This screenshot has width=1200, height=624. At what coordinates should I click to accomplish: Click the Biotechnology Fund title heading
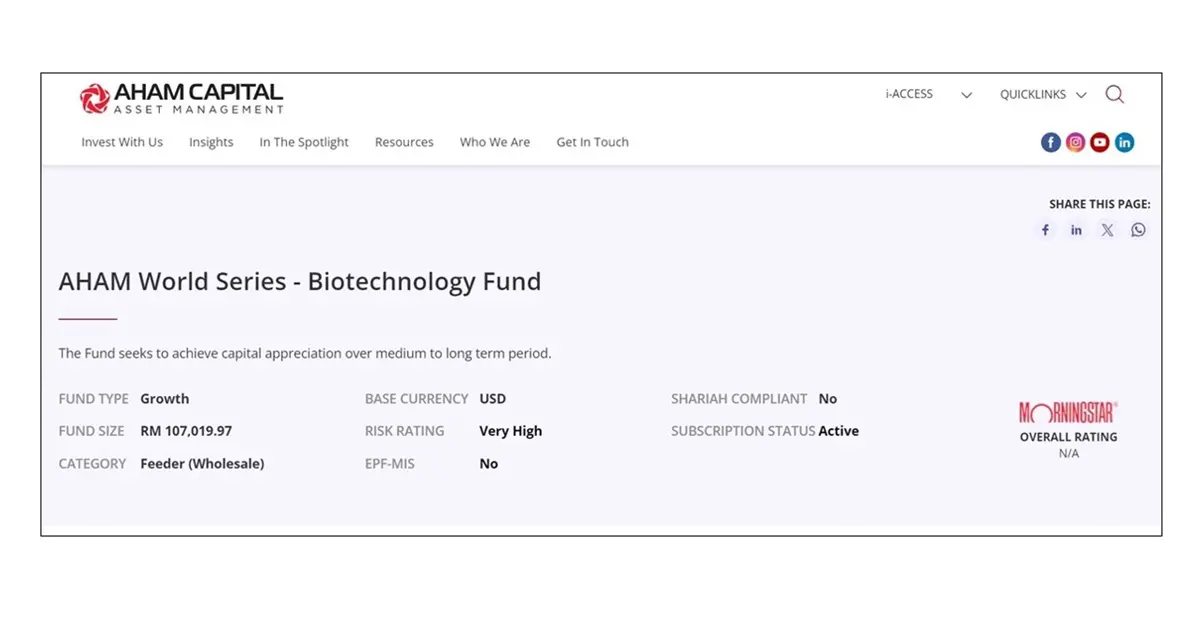tap(300, 282)
